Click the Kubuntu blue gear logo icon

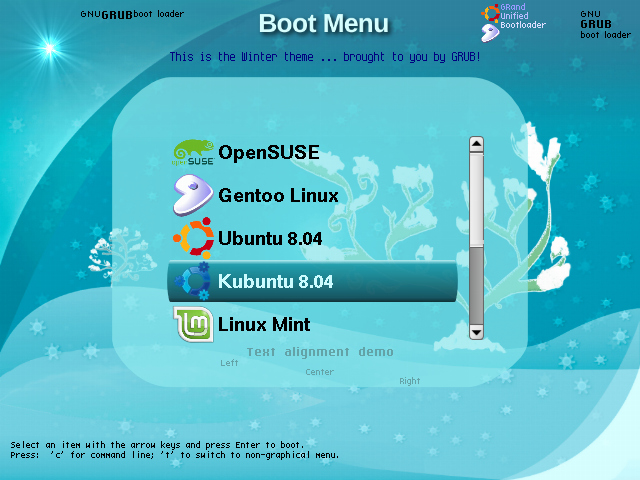click(193, 281)
